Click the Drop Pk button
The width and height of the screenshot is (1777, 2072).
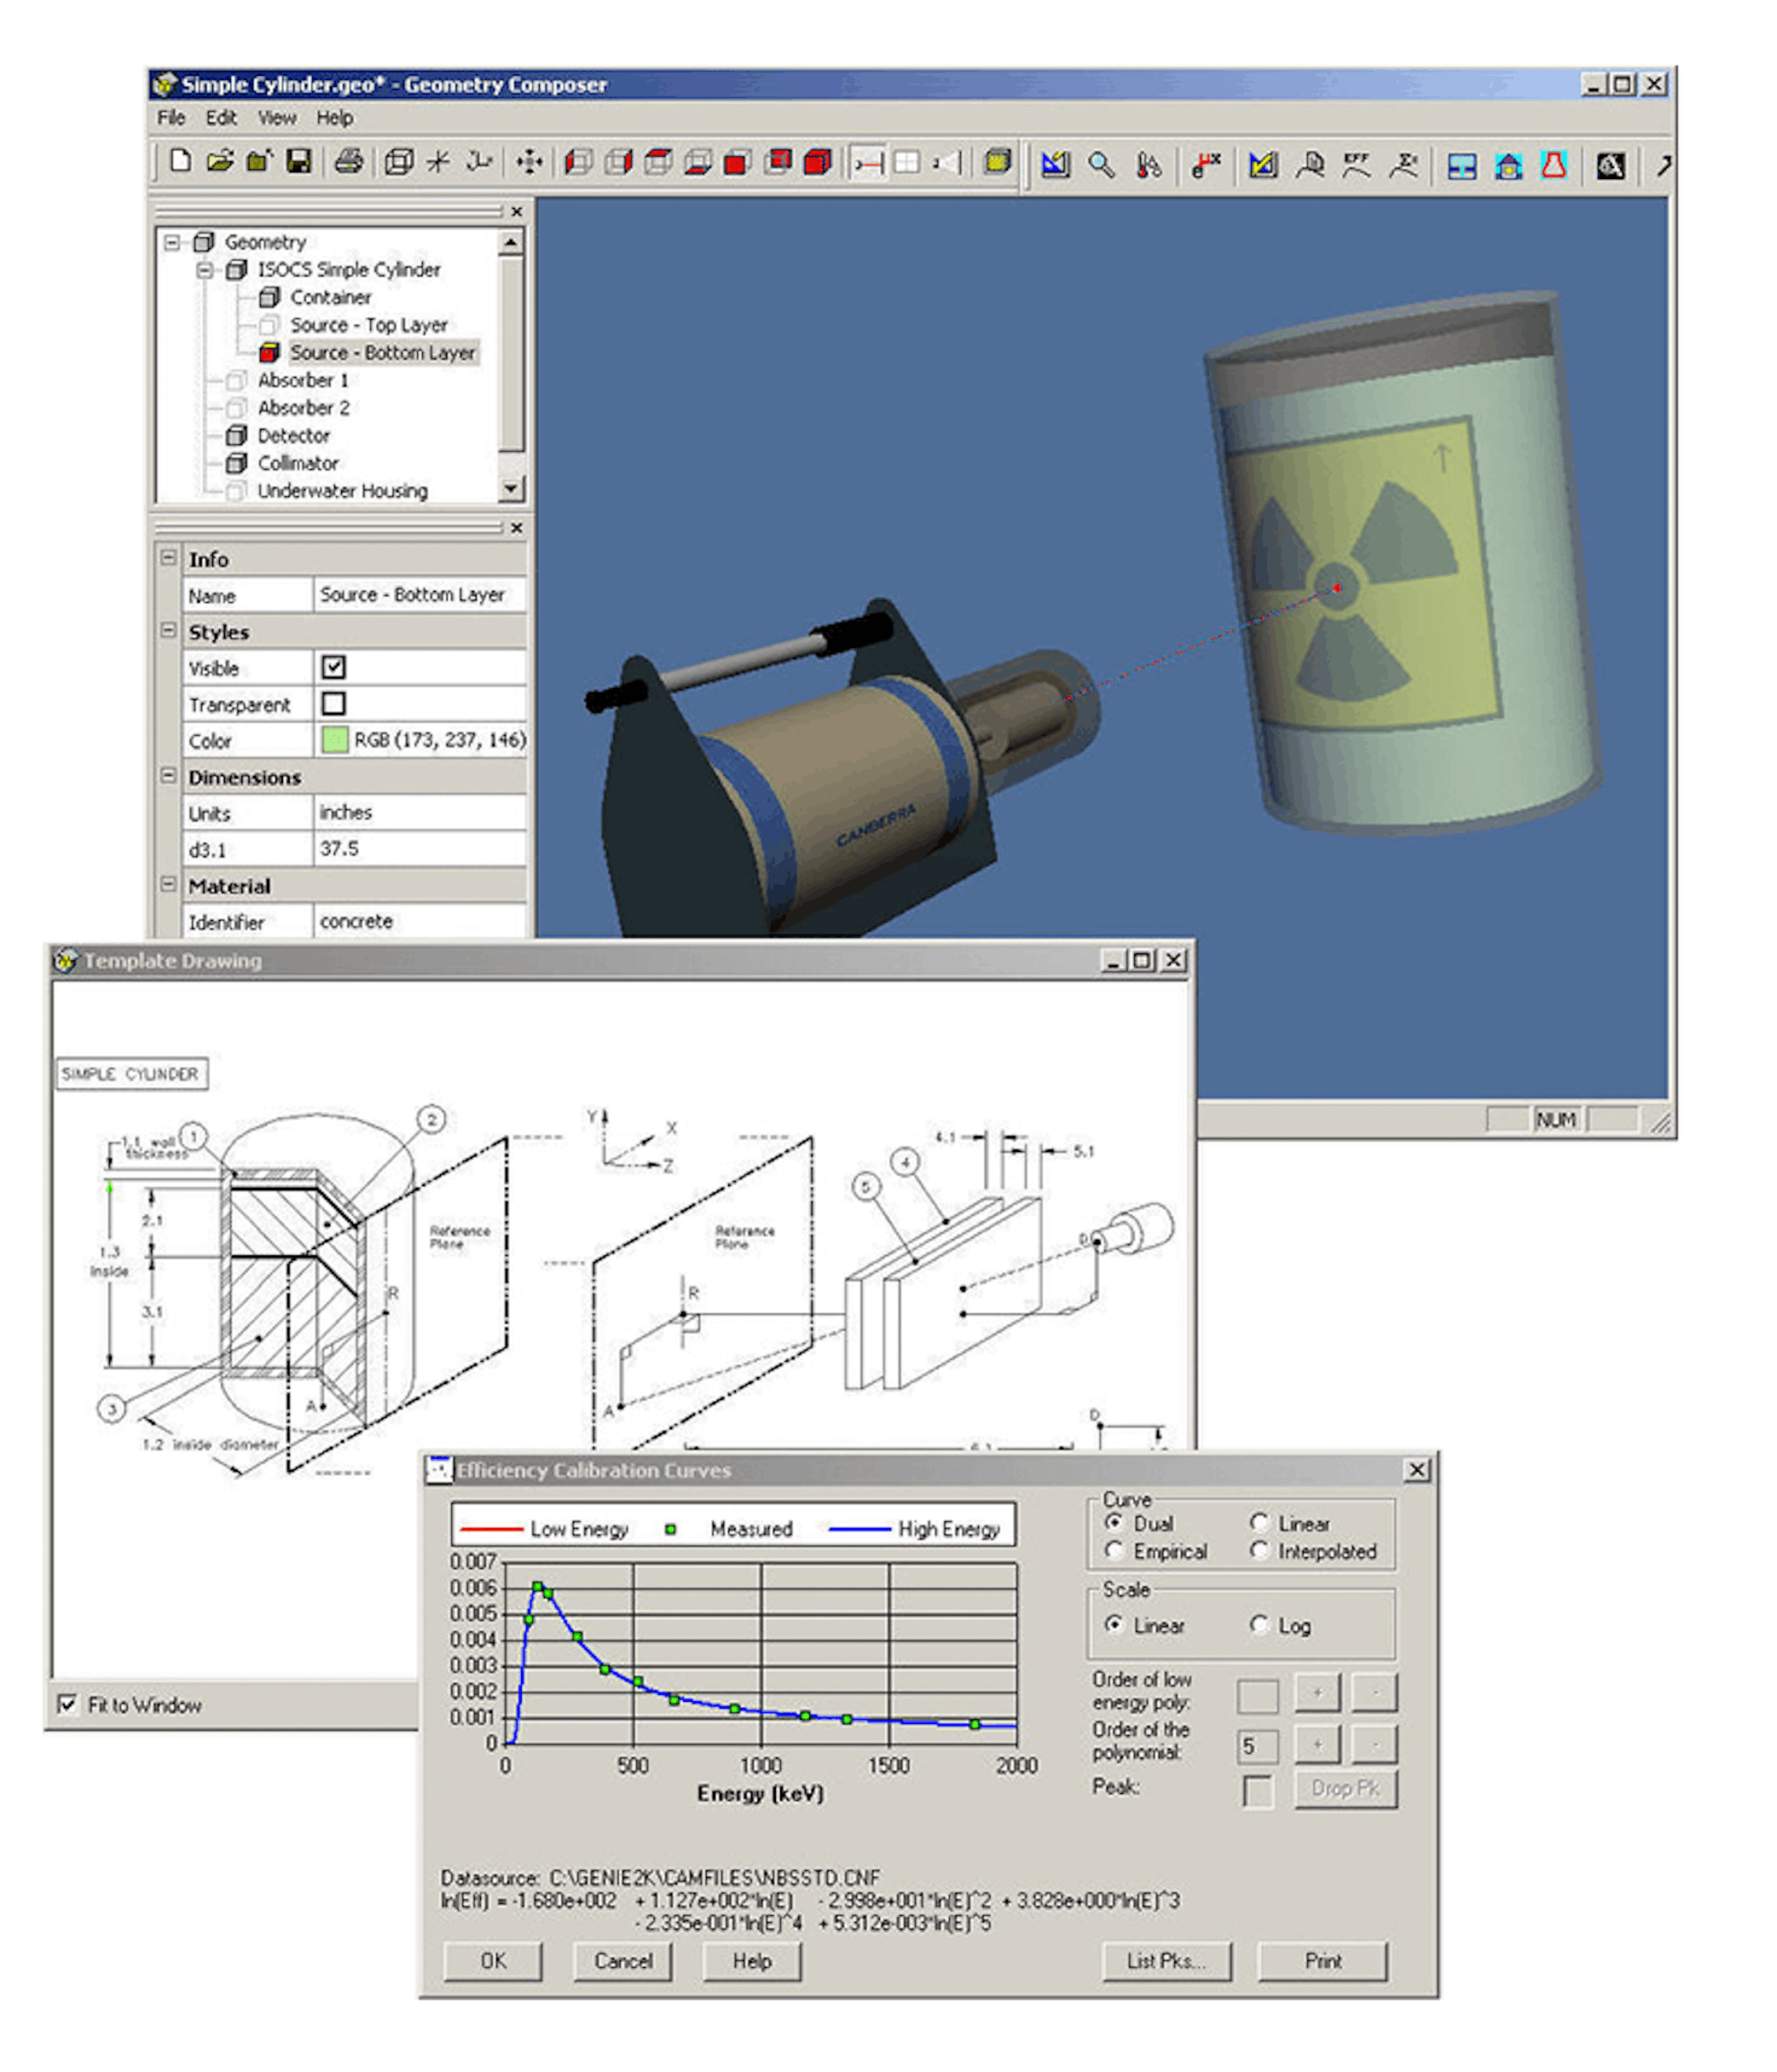point(1346,1788)
